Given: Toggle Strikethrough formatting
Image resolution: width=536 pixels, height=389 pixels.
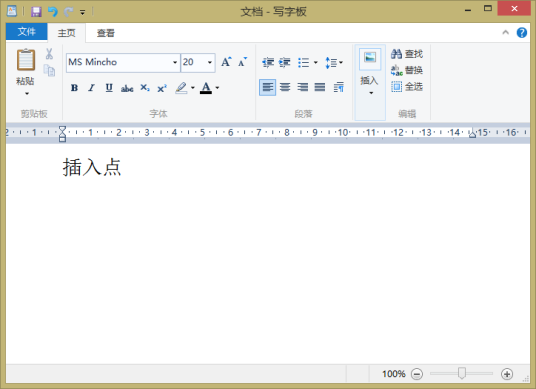Looking at the screenshot, I should point(127,88).
